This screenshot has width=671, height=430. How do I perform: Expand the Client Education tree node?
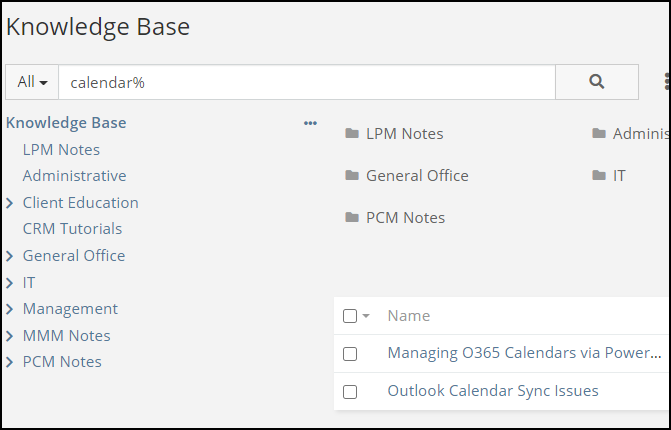tap(10, 203)
